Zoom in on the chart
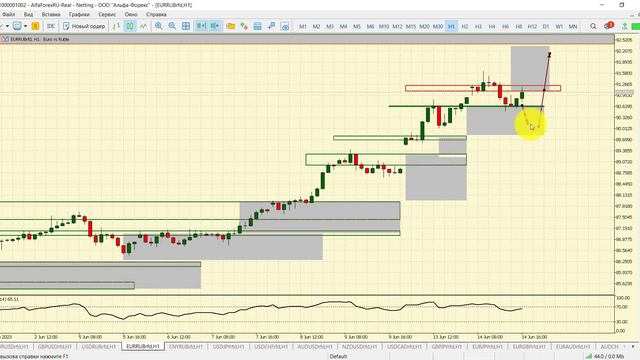640x360 pixels. pyautogui.click(x=159, y=26)
